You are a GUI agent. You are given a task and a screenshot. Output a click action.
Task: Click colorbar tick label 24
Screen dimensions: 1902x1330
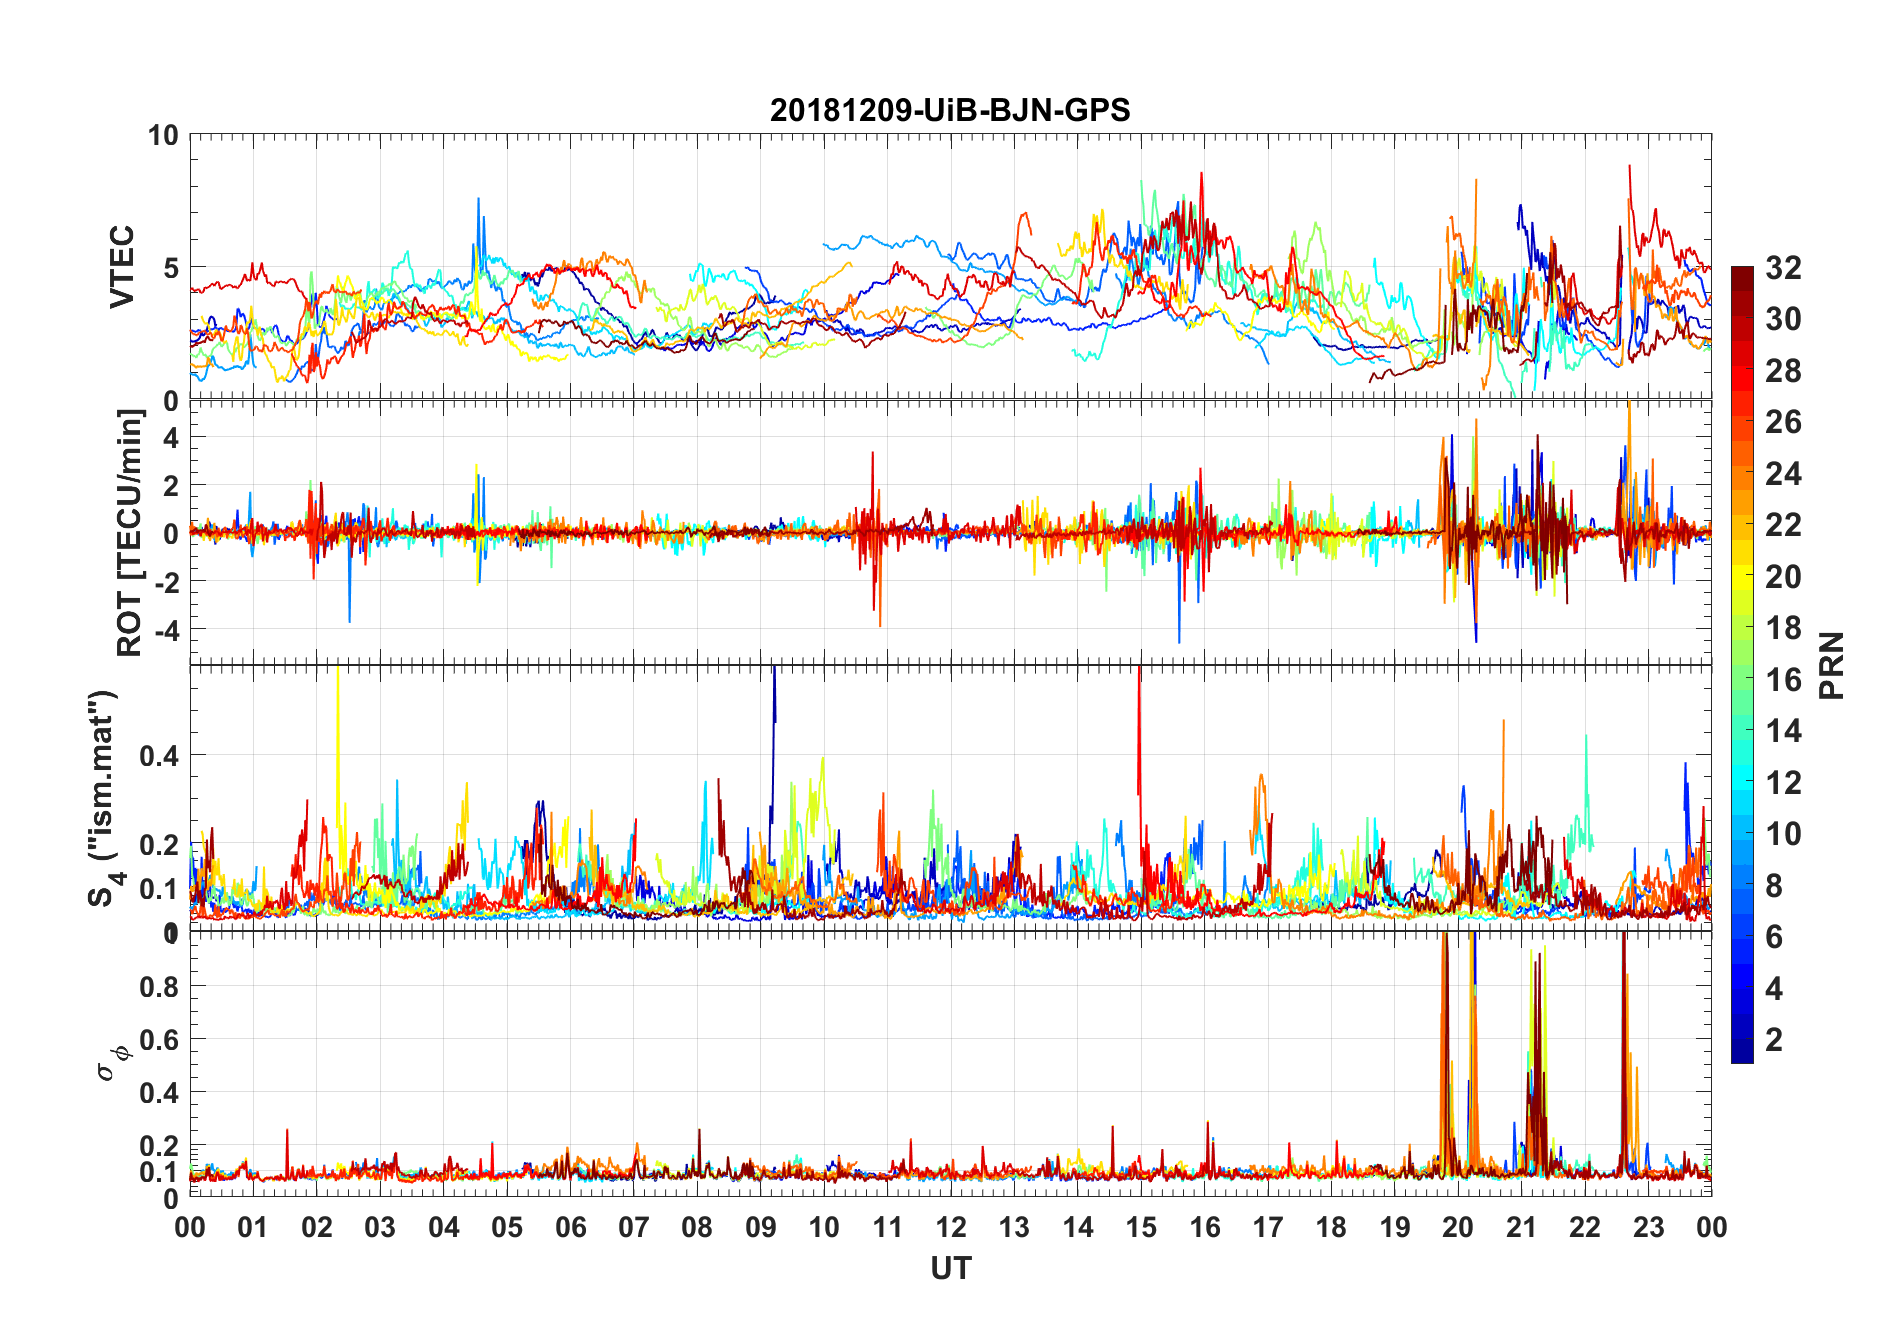point(1782,474)
